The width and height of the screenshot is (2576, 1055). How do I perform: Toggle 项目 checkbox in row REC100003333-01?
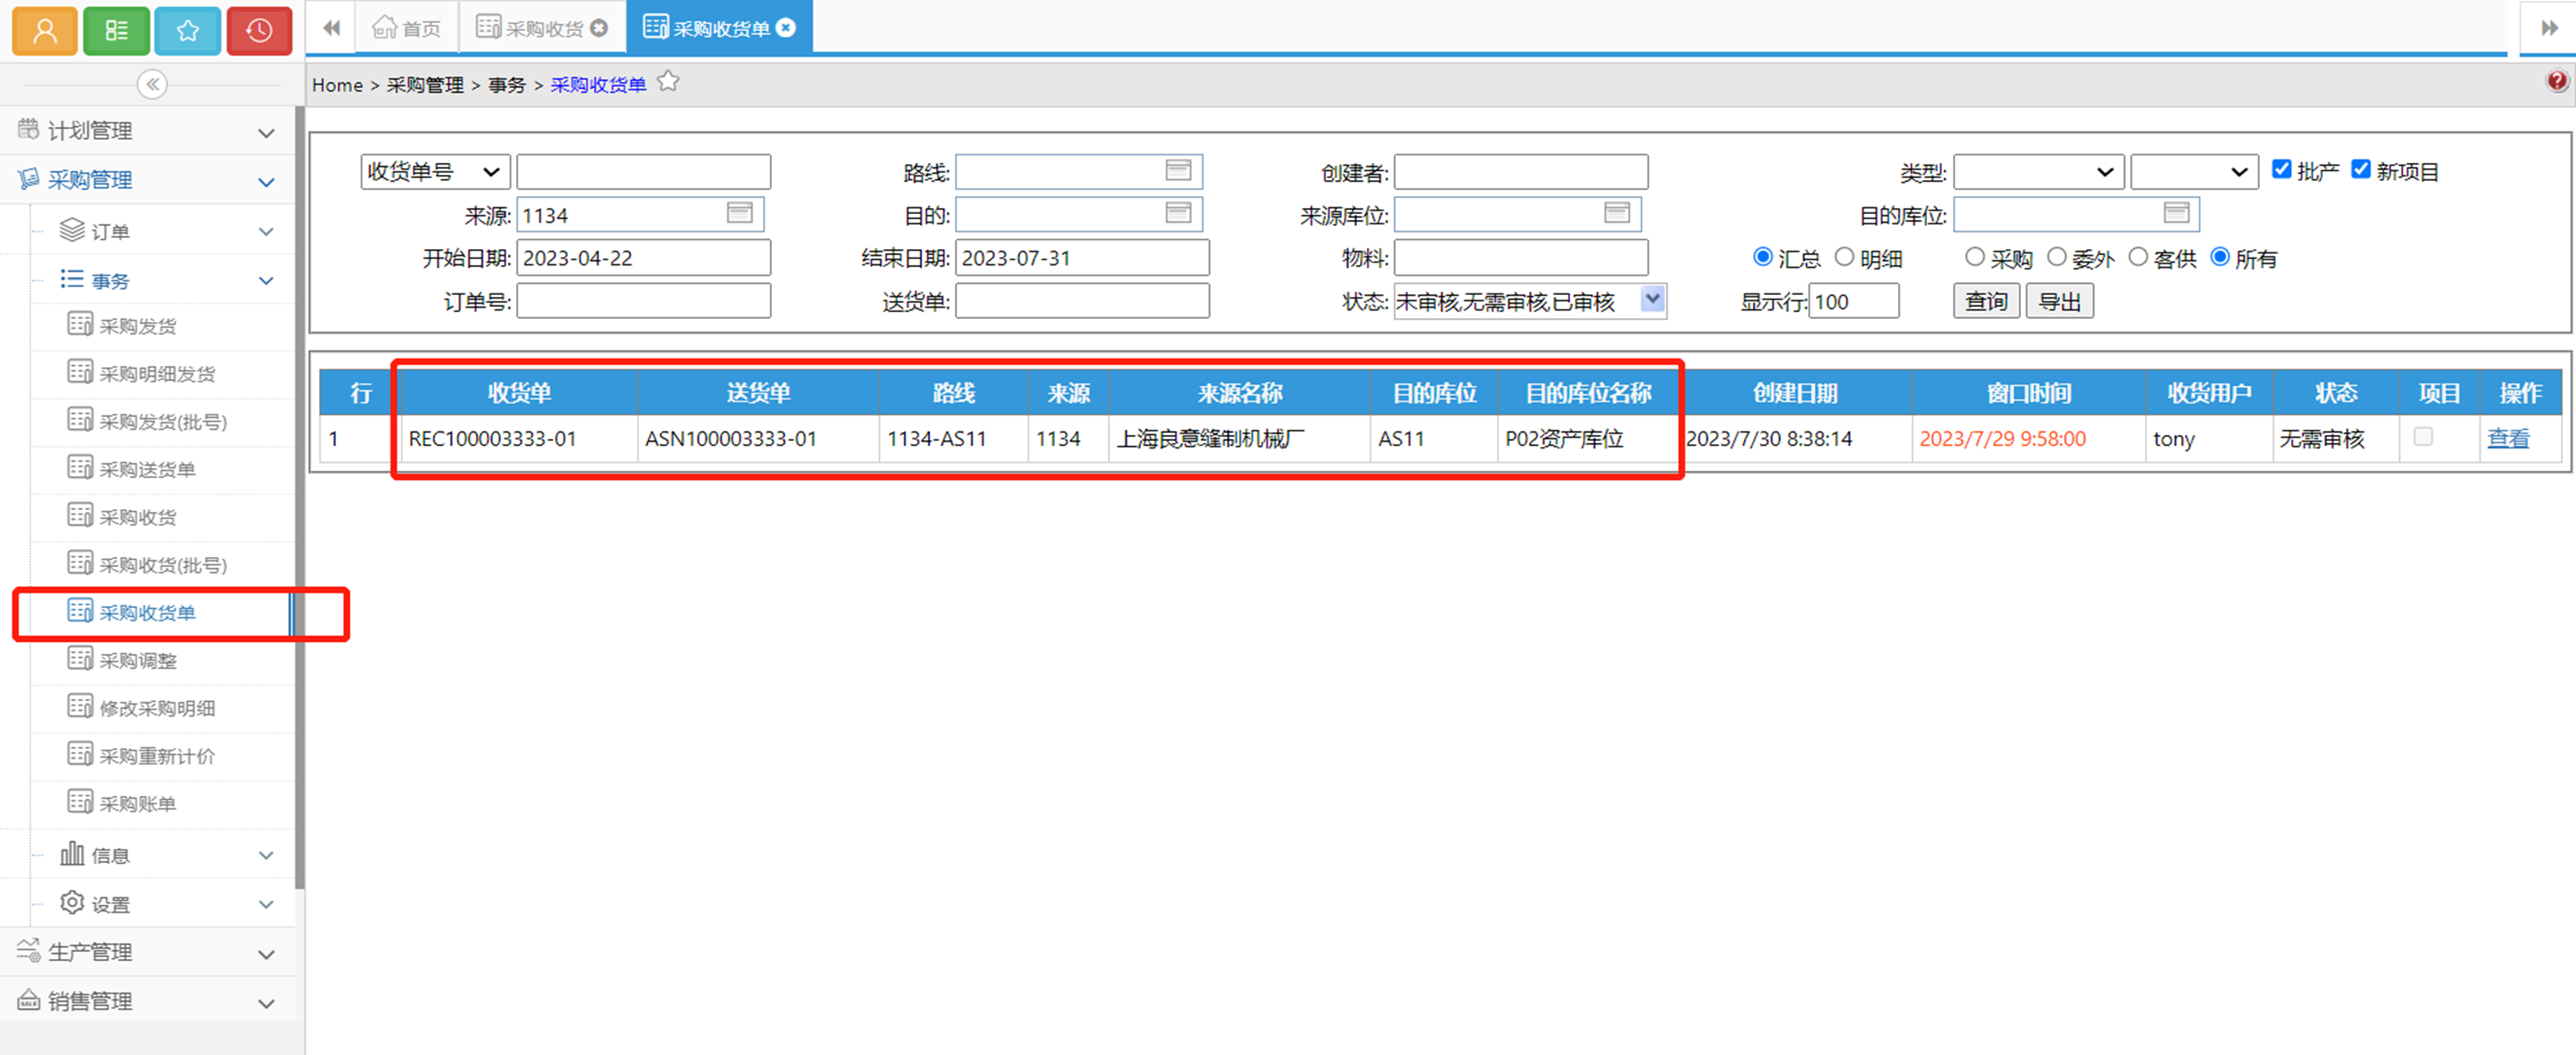[x=2423, y=437]
